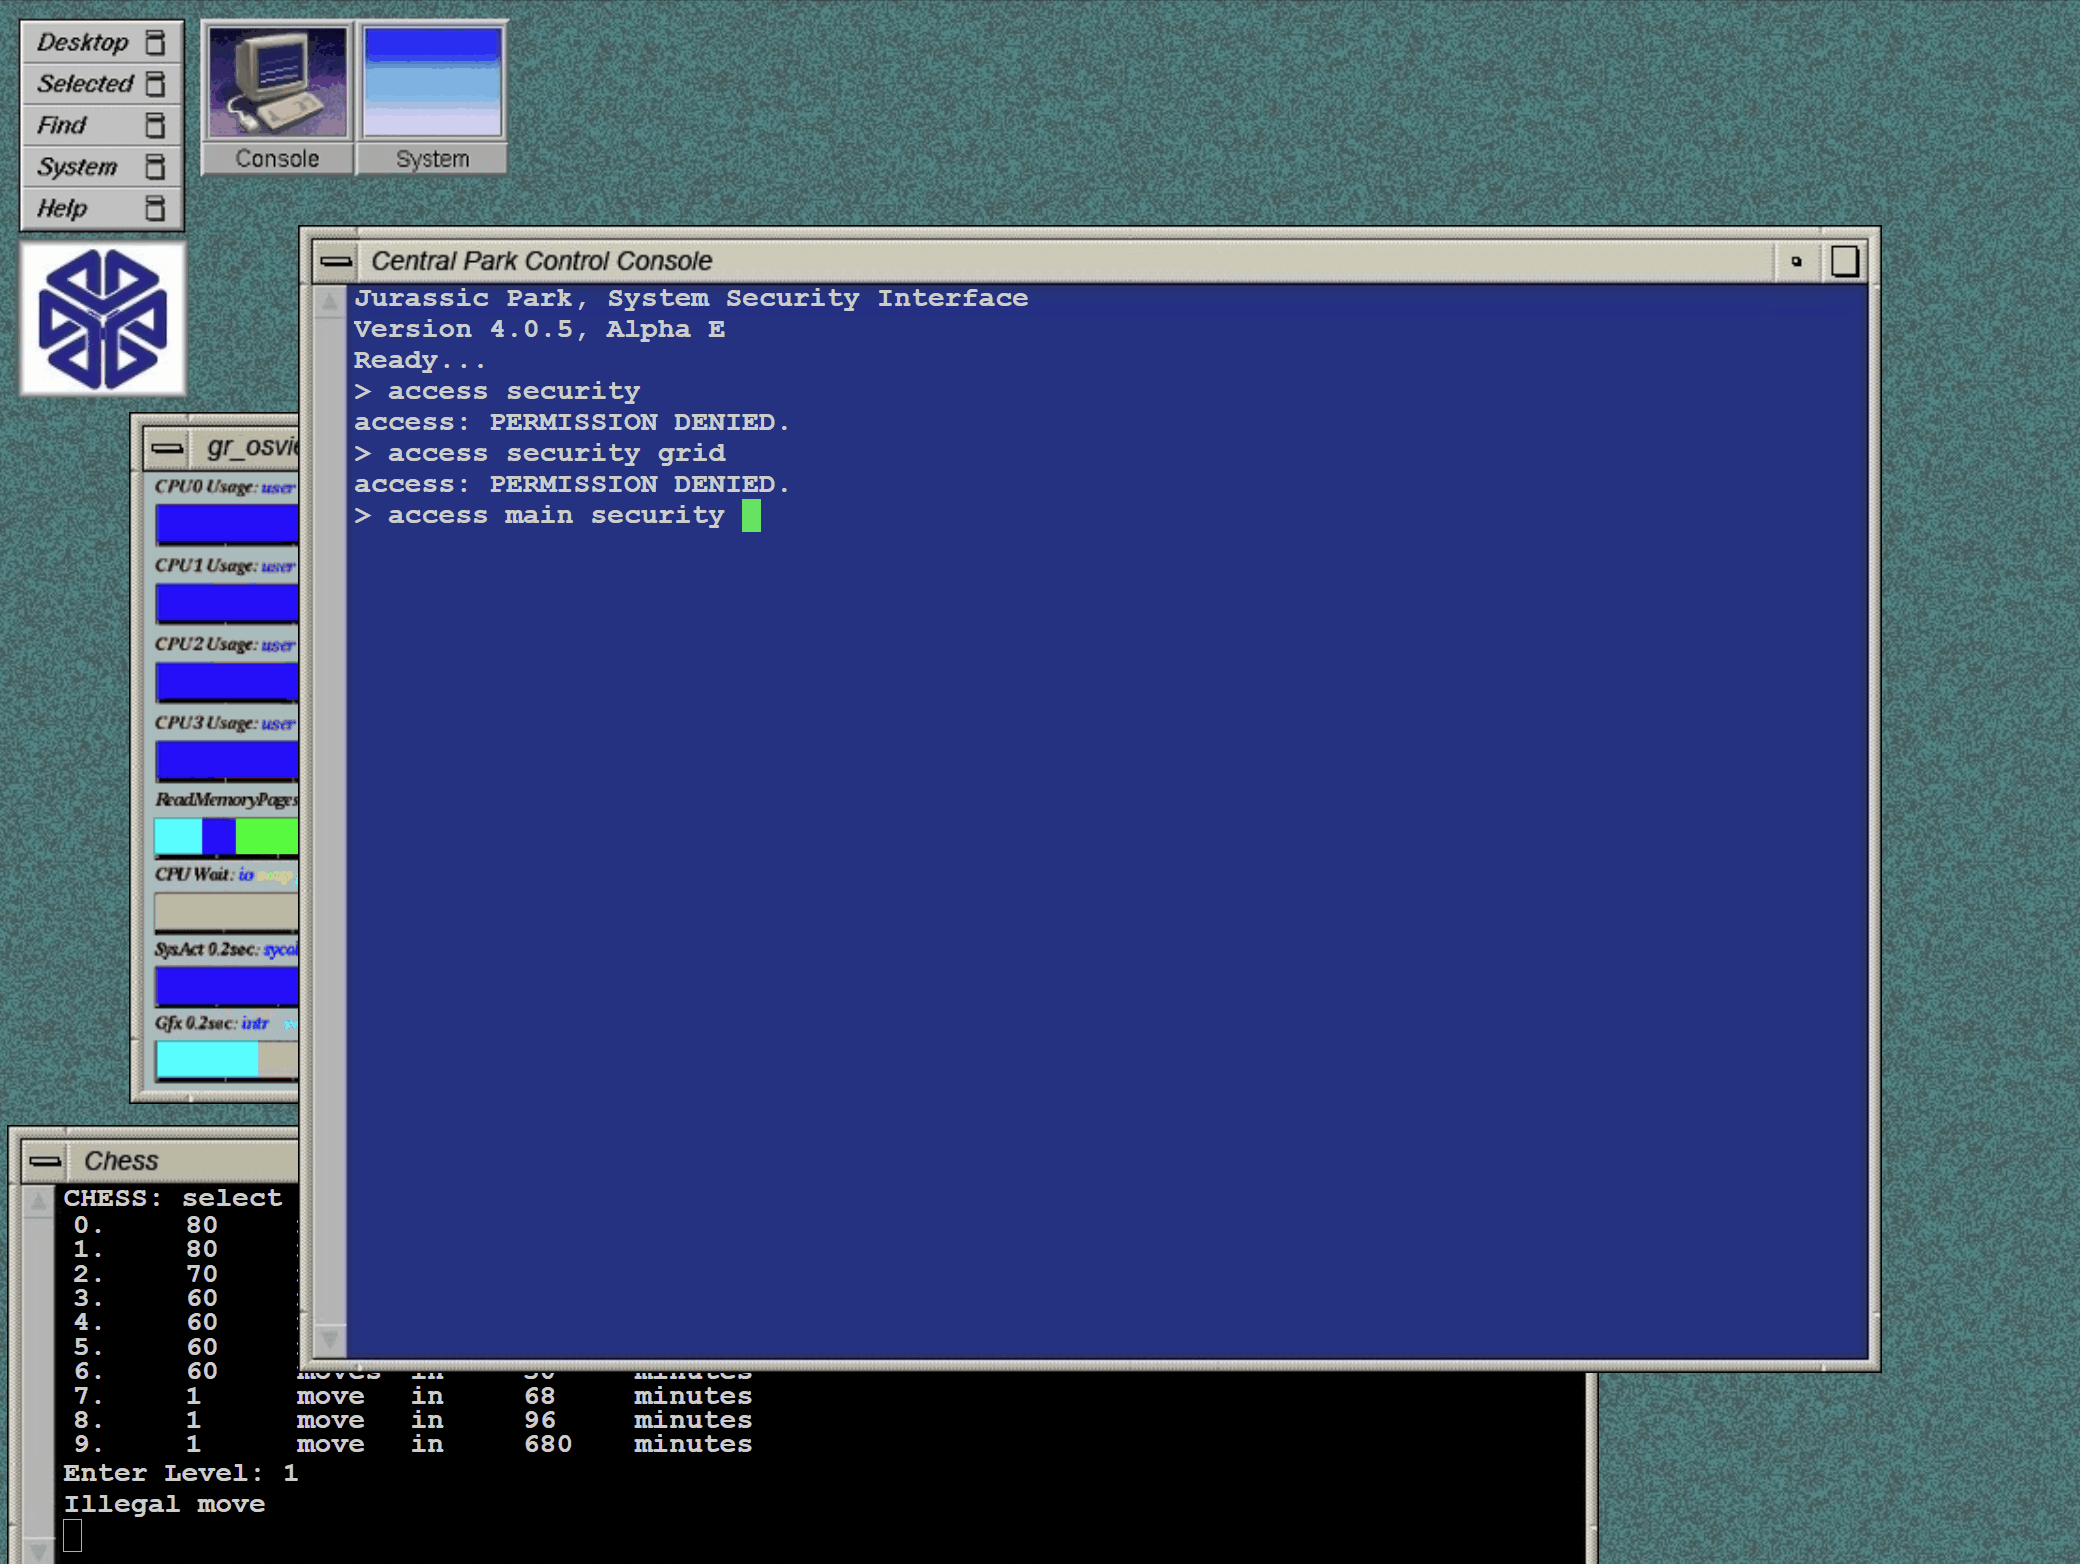This screenshot has width=2080, height=1564.
Task: Click the 'Ready...' line in console
Action: (x=419, y=360)
